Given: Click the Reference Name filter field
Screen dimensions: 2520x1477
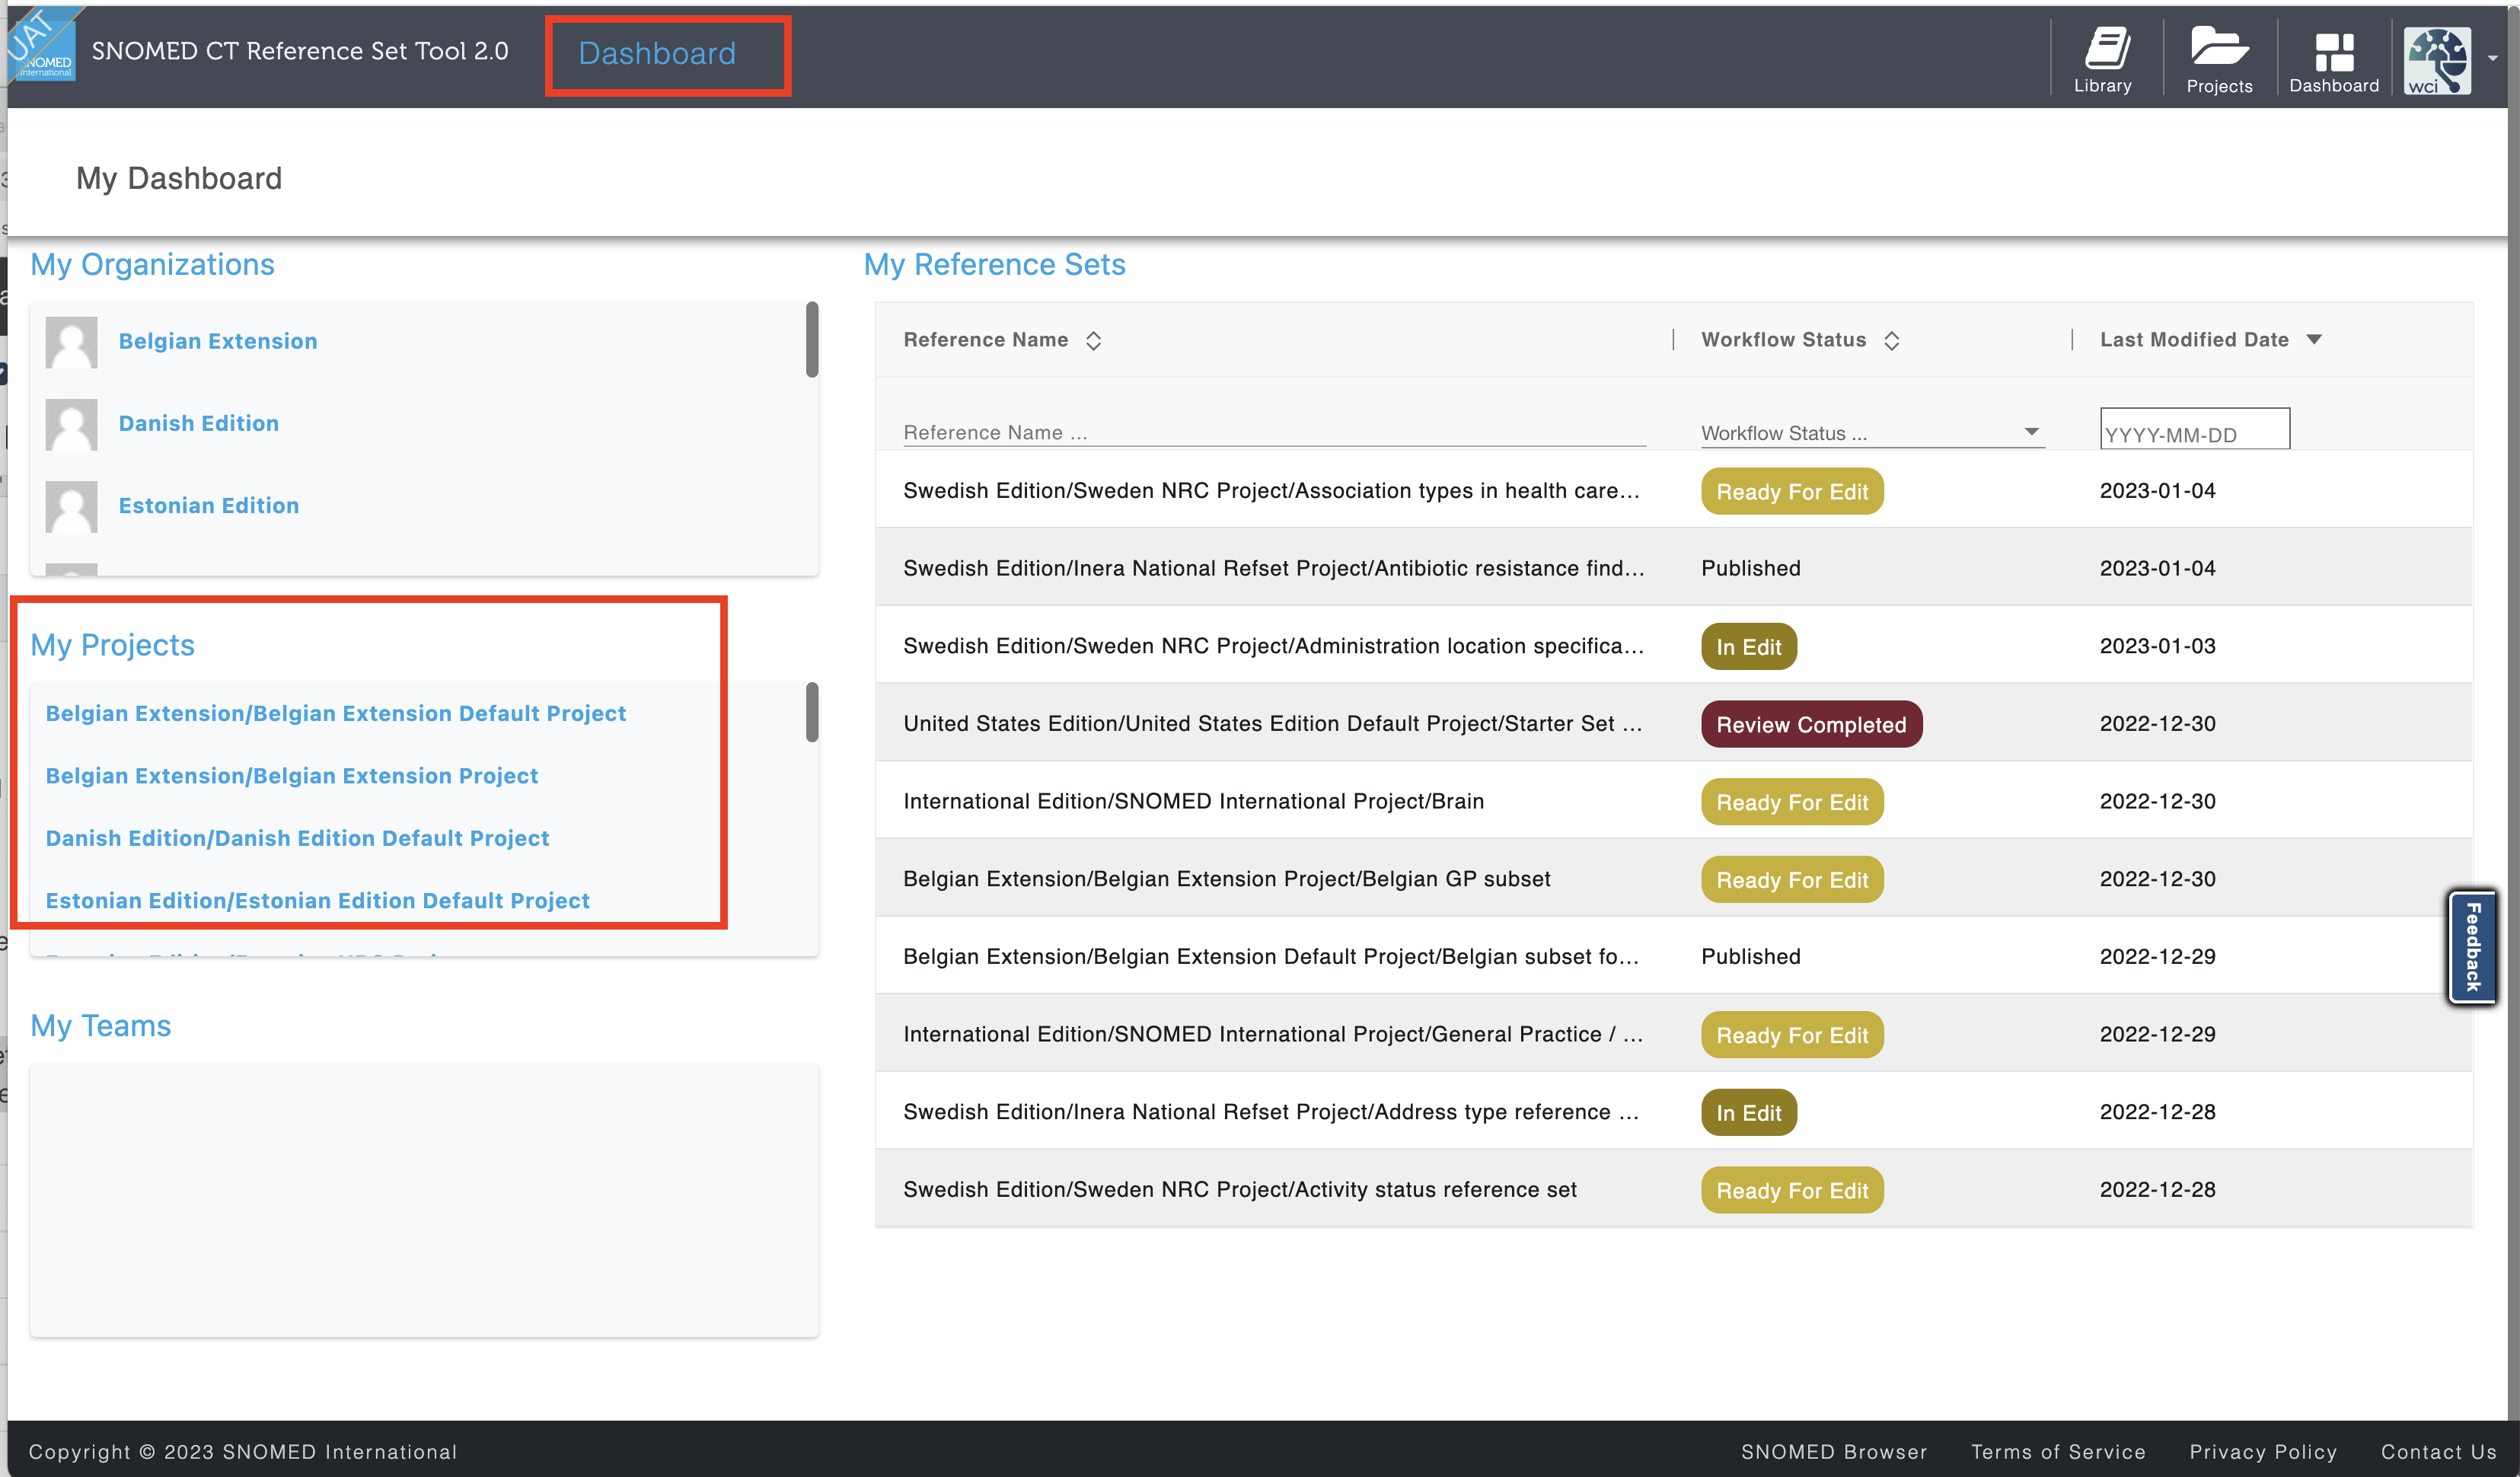Looking at the screenshot, I should tap(1274, 433).
